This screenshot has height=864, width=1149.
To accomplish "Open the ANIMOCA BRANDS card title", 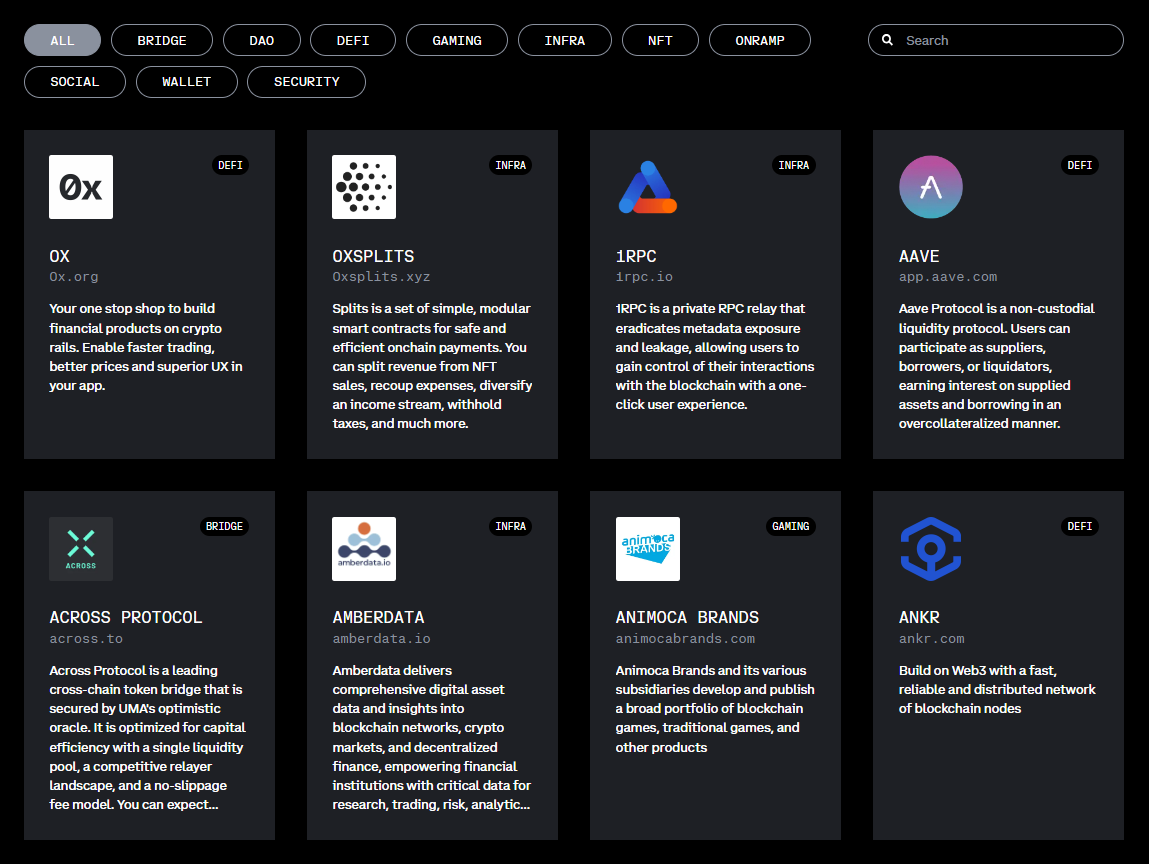I will coord(687,617).
